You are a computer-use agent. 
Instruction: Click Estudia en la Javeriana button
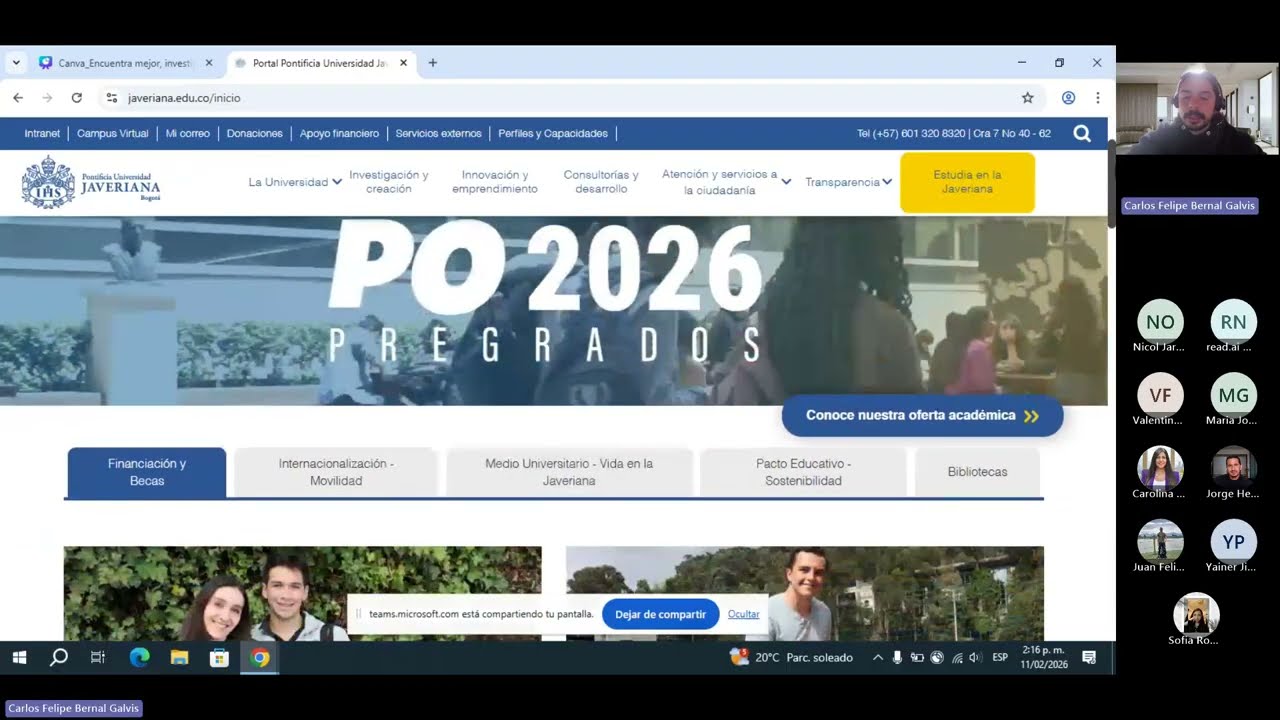point(967,182)
